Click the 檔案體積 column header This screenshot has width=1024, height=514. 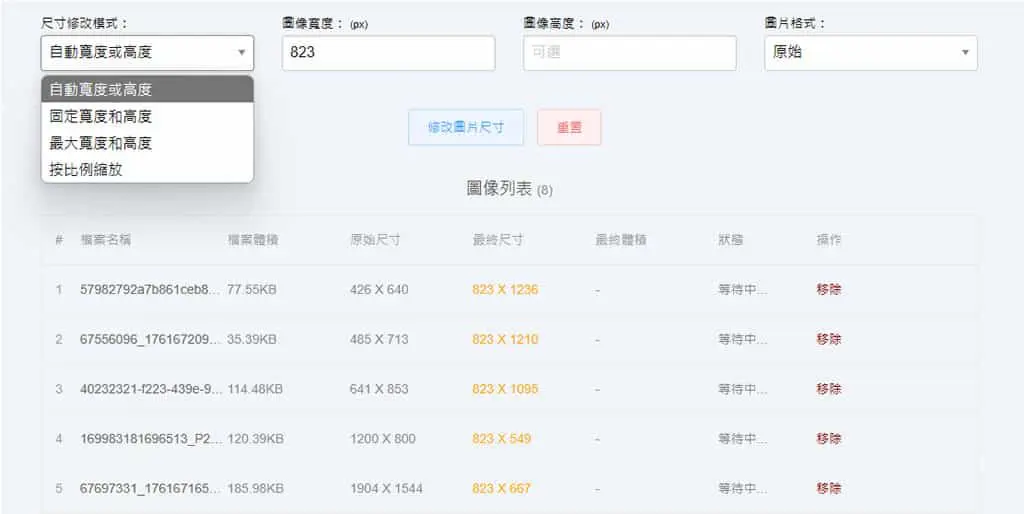[253, 240]
